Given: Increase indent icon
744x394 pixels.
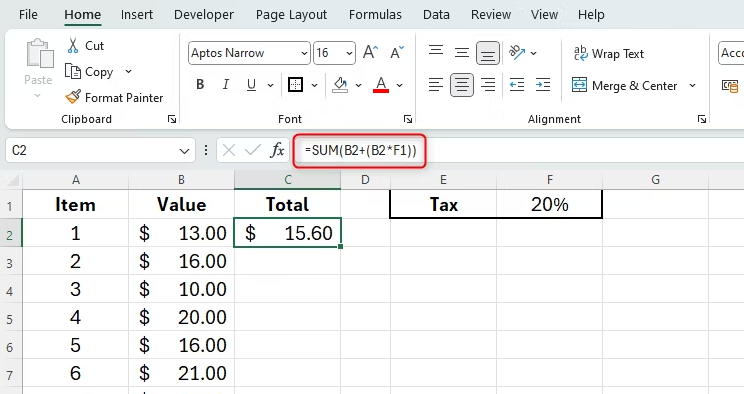Looking at the screenshot, I should pos(543,85).
